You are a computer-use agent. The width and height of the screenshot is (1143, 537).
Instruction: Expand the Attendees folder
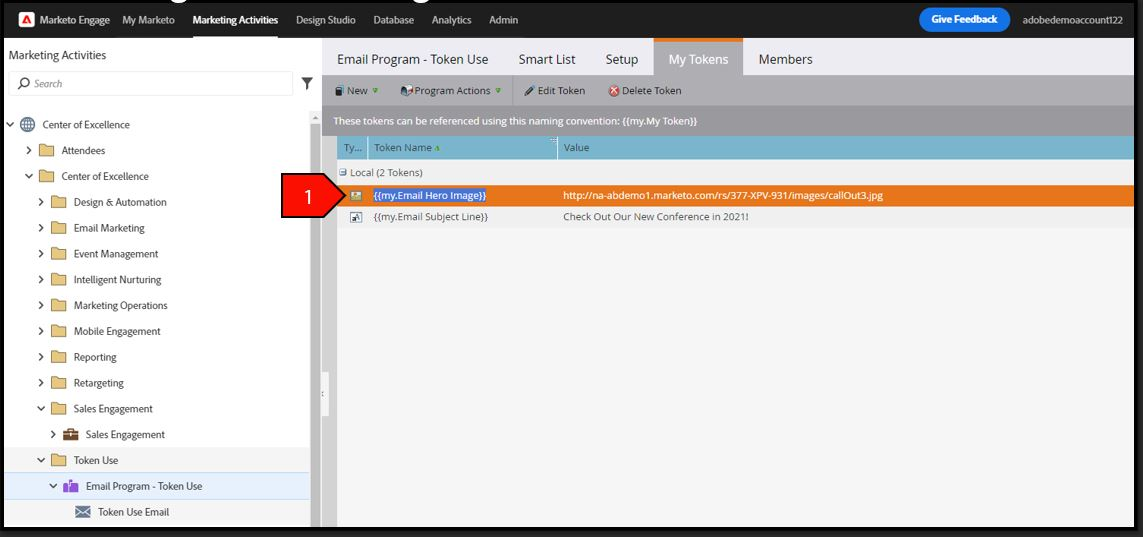tap(28, 151)
